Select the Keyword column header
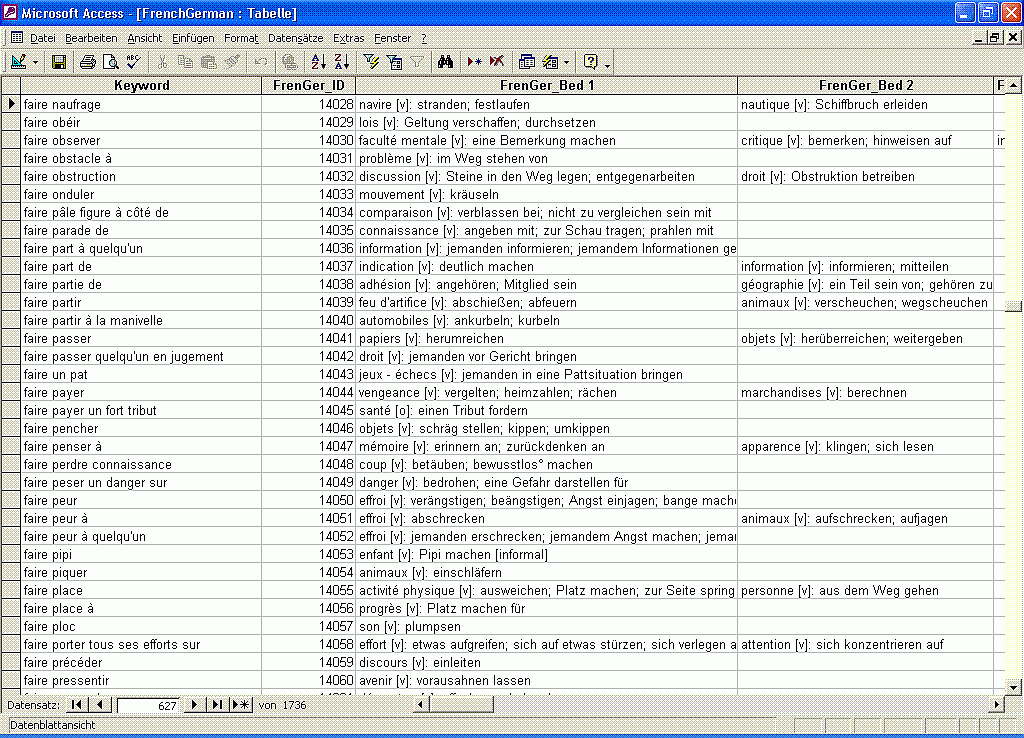The height and width of the screenshot is (738, 1024). point(141,85)
